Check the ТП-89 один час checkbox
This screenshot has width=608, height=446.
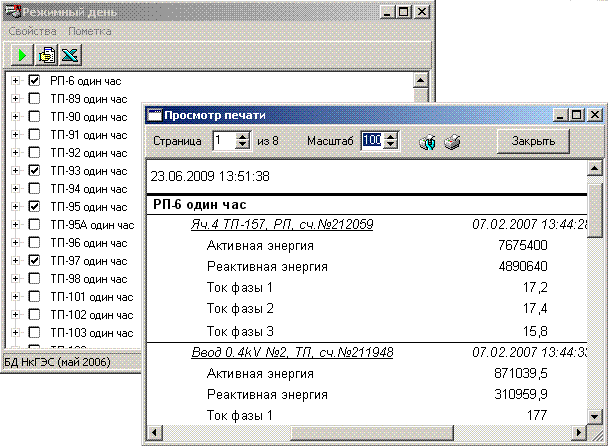pos(34,99)
